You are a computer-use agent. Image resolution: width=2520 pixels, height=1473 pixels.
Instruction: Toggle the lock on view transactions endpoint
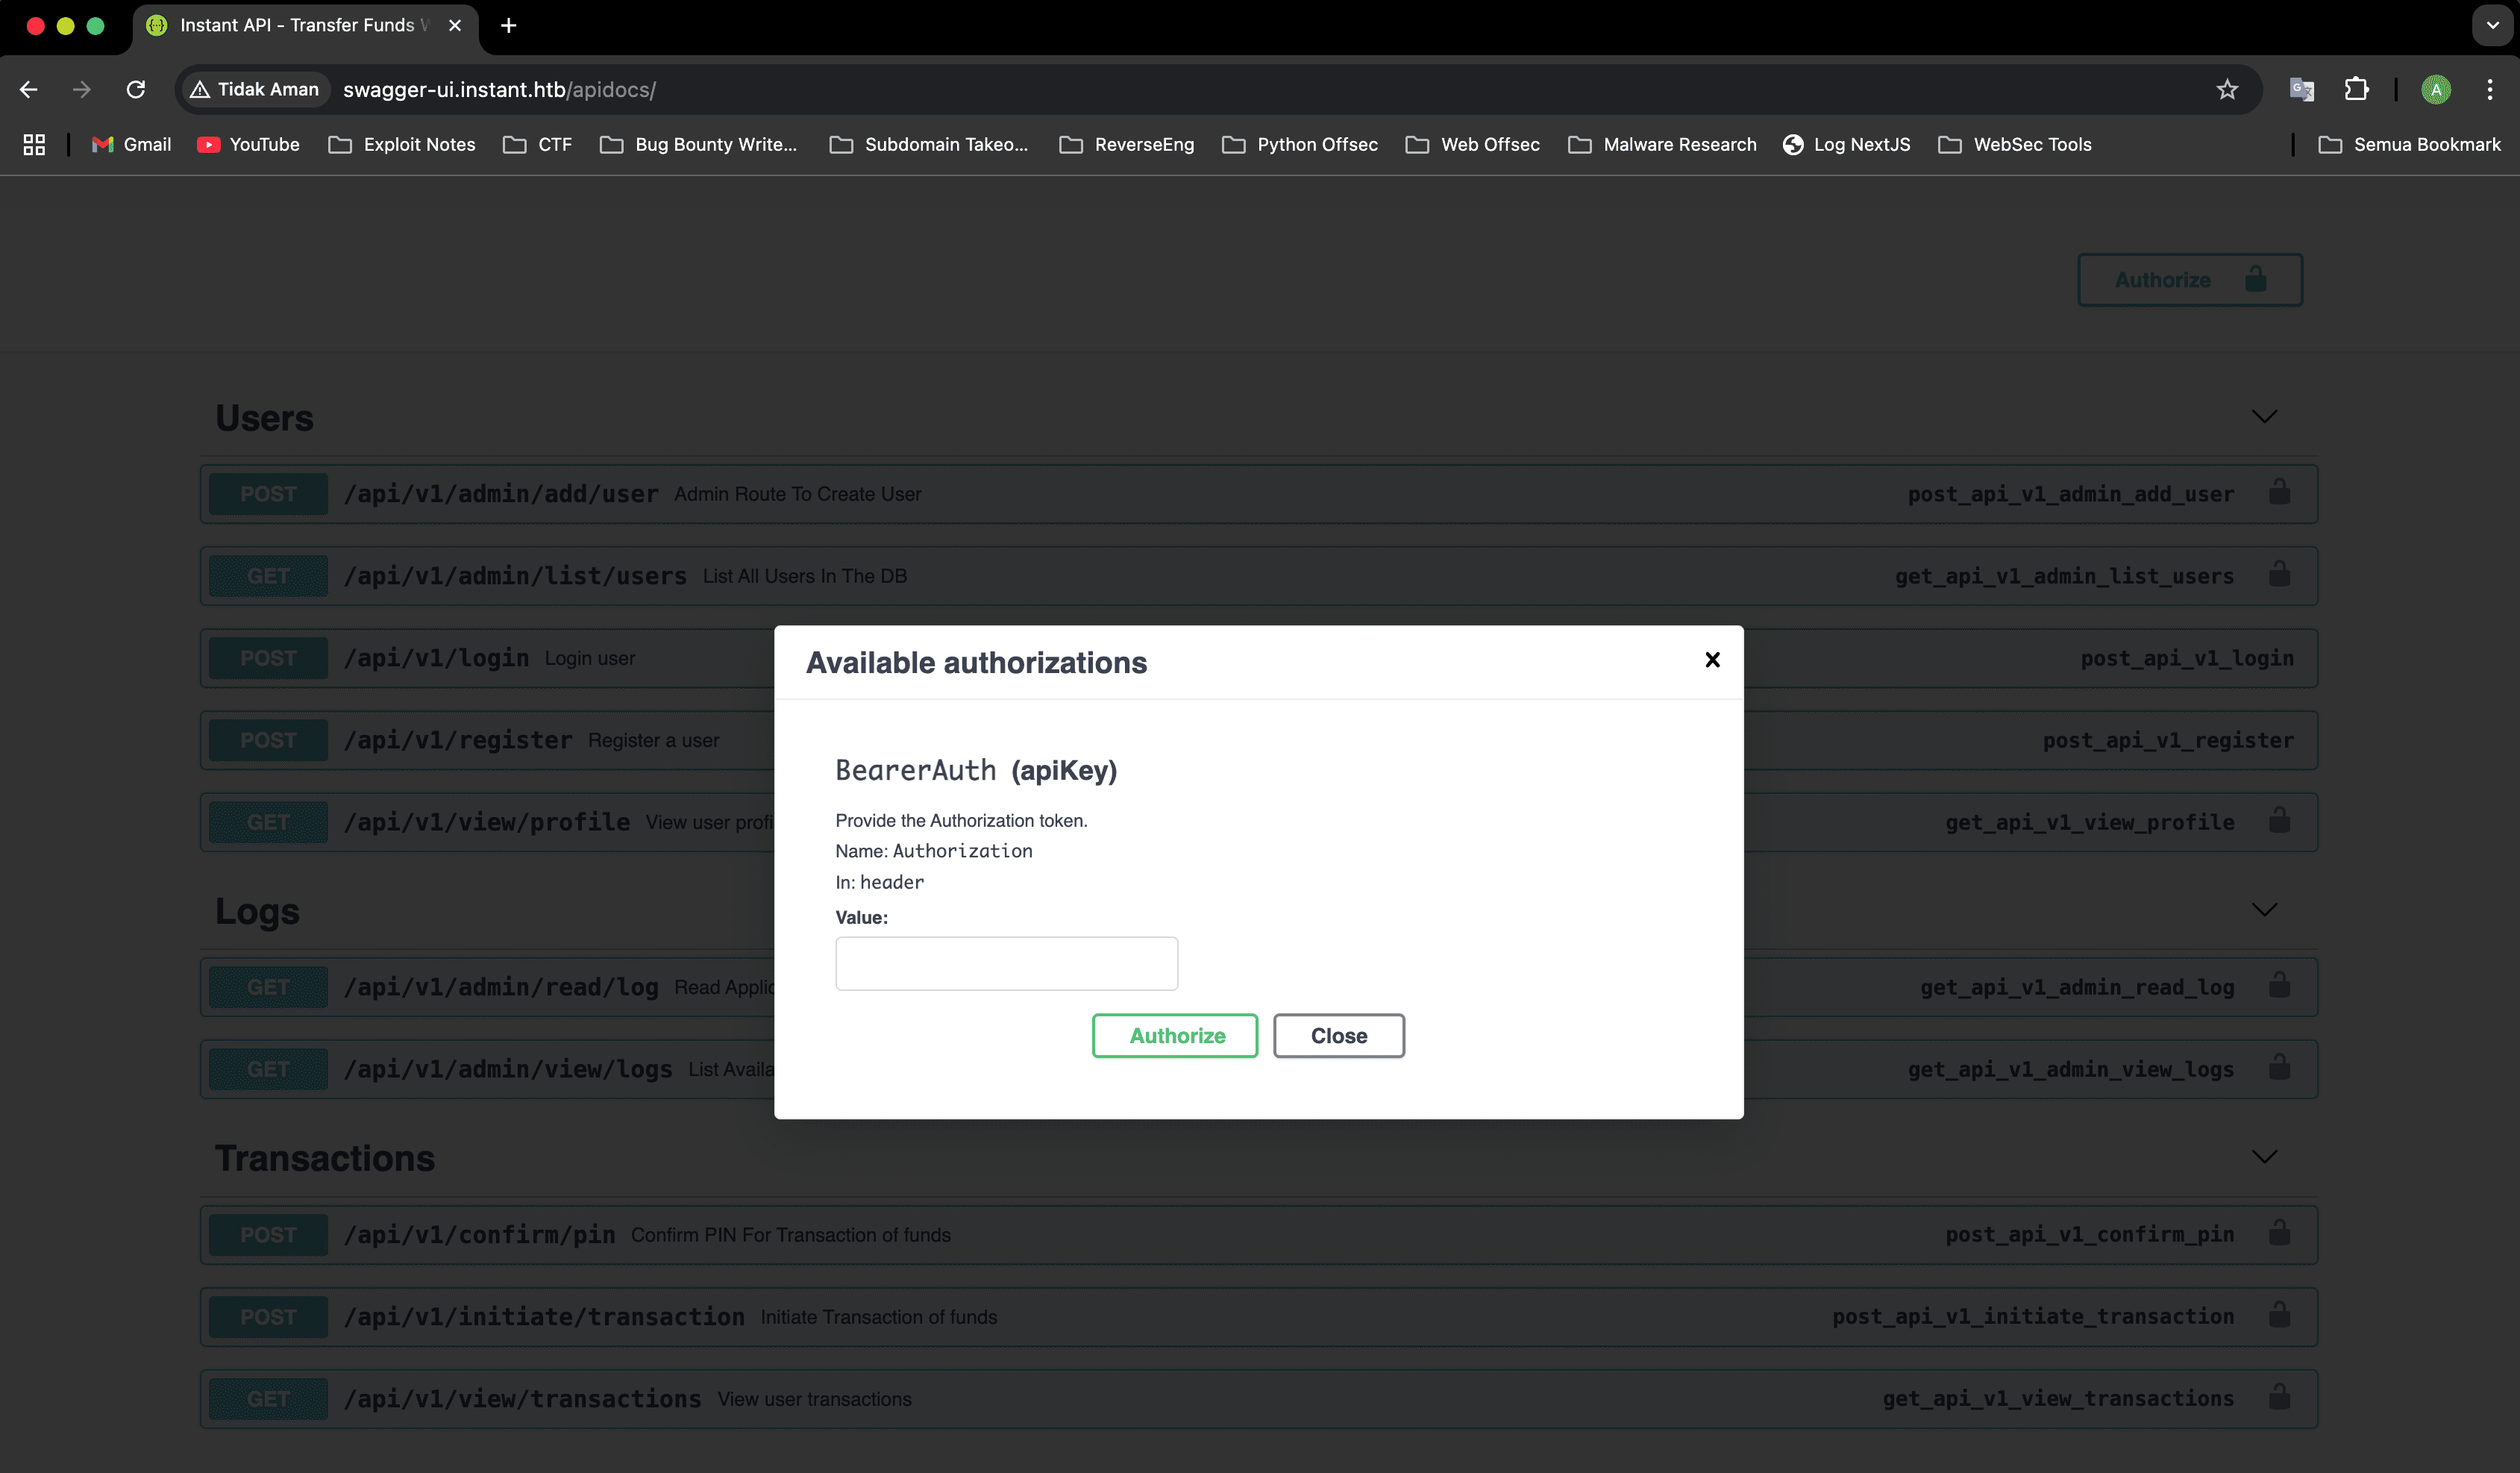pyautogui.click(x=2279, y=1397)
